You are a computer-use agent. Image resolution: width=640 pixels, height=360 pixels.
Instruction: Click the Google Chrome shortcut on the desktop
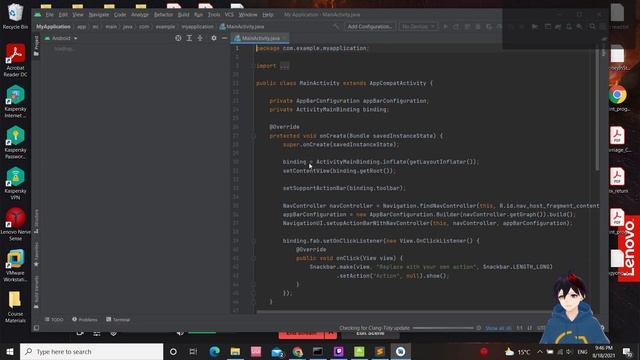[618, 98]
